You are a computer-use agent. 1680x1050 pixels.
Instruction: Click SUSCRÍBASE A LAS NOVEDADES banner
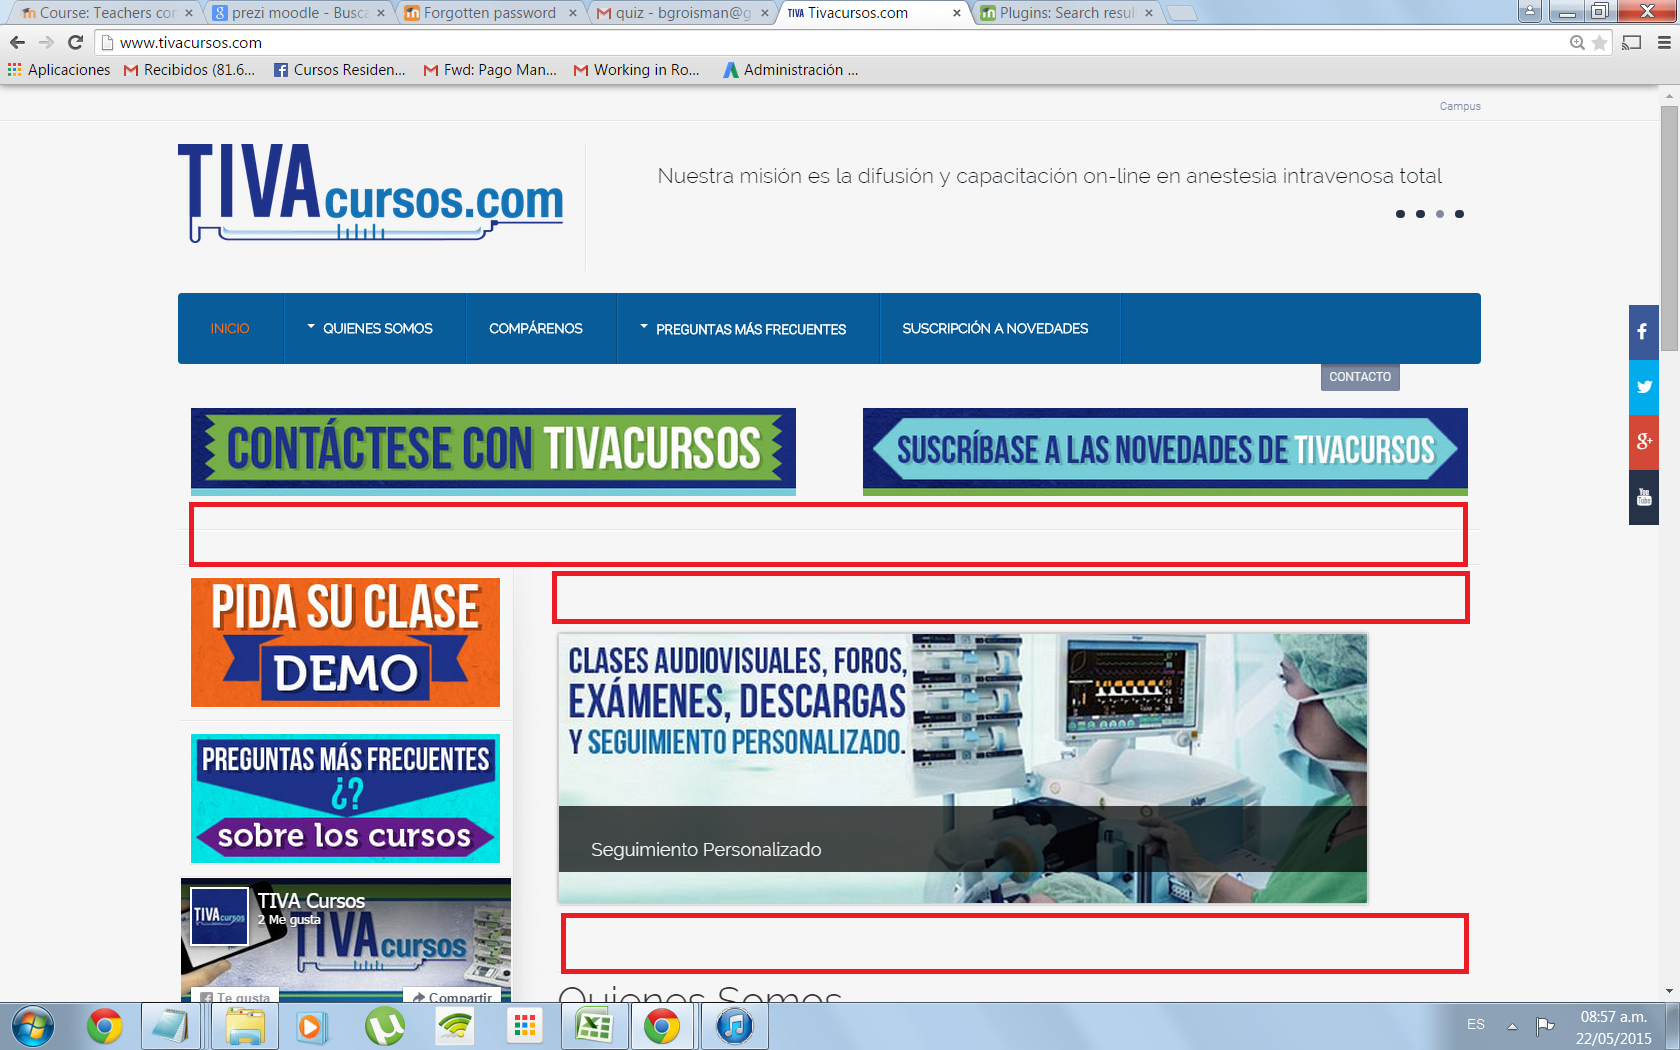point(1165,451)
